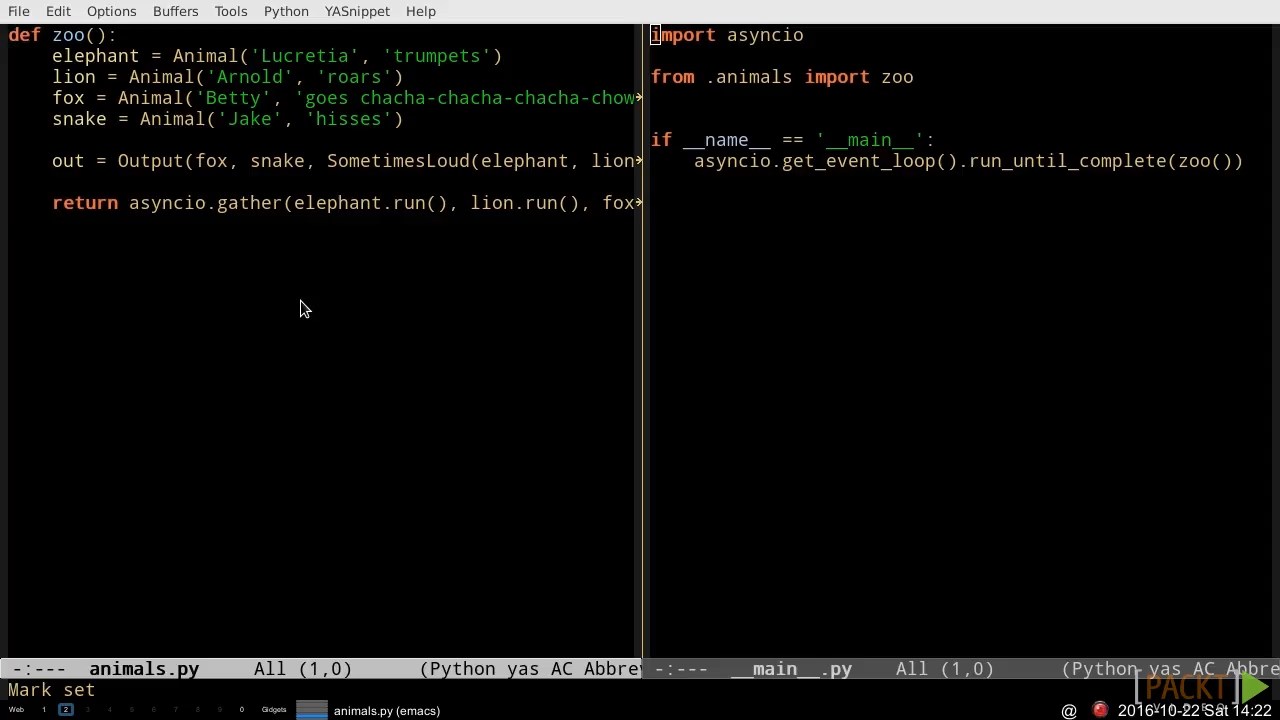This screenshot has height=720, width=1280.
Task: Click the vertical divider between Emacs windows
Action: 642,340
